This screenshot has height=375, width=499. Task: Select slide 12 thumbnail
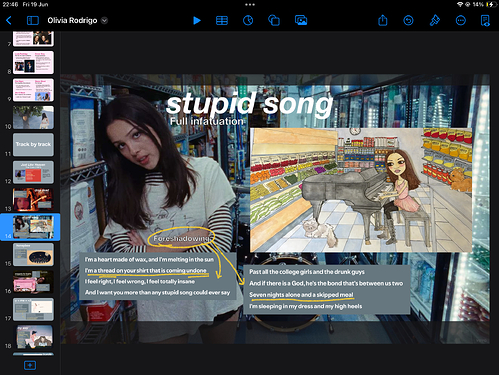click(33, 172)
